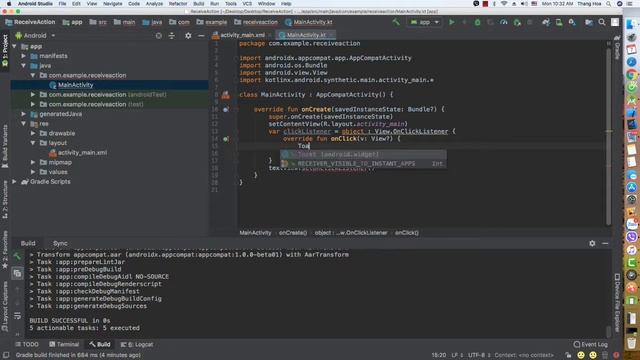Open Build panel settings gear
Screen dimensions: 640x360
click(592, 243)
